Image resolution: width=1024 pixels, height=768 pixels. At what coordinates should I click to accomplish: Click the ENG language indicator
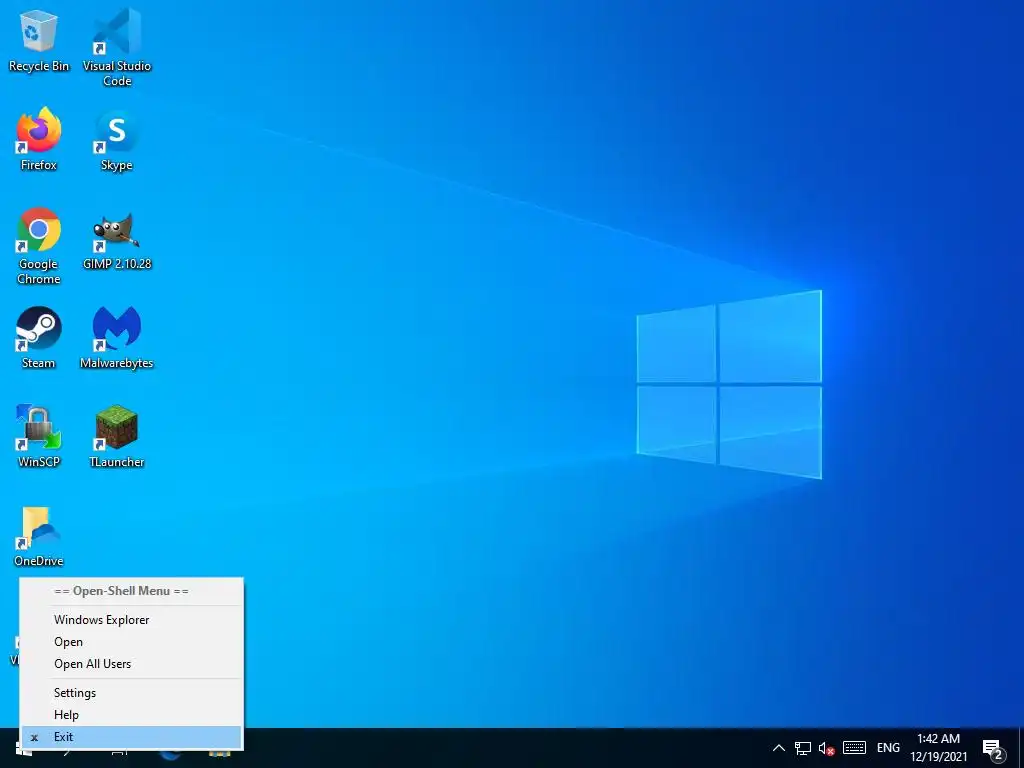(888, 748)
